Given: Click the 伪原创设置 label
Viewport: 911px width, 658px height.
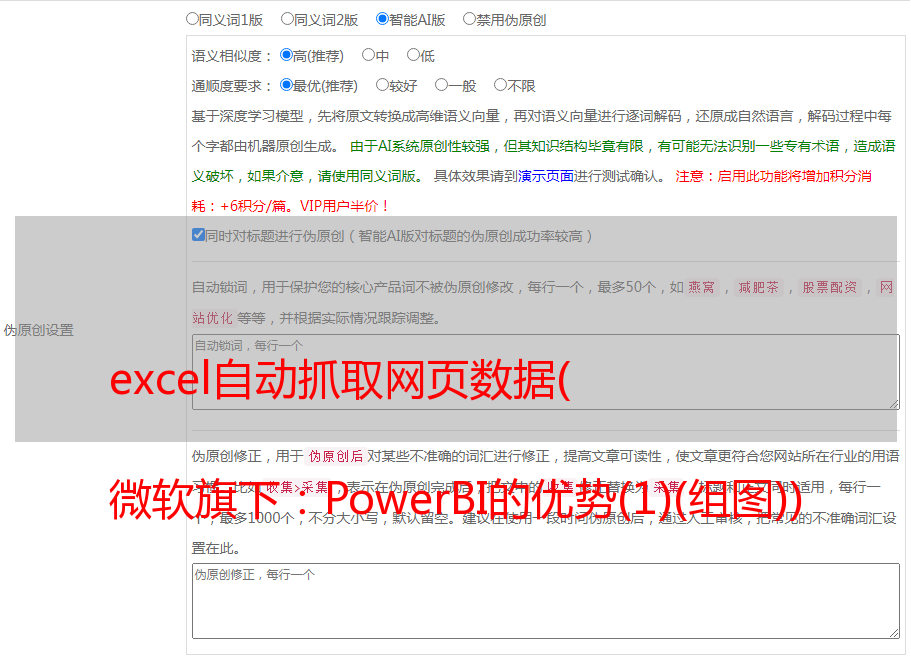Looking at the screenshot, I should coord(38,330).
